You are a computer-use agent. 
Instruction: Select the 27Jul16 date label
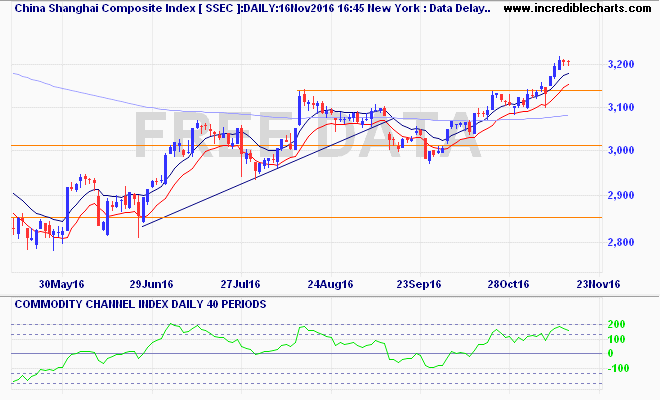click(243, 283)
